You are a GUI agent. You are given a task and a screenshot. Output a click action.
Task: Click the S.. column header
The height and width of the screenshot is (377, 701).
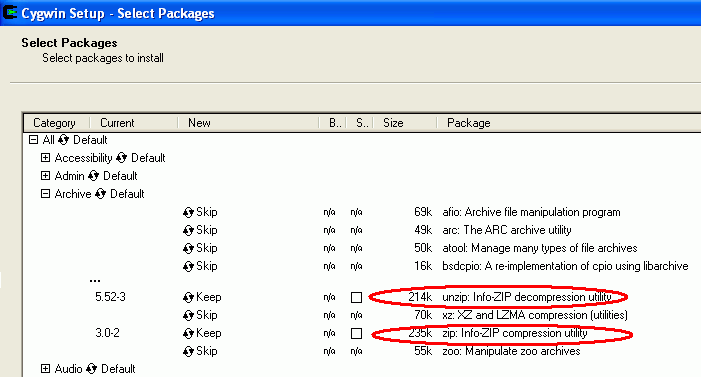(360, 123)
